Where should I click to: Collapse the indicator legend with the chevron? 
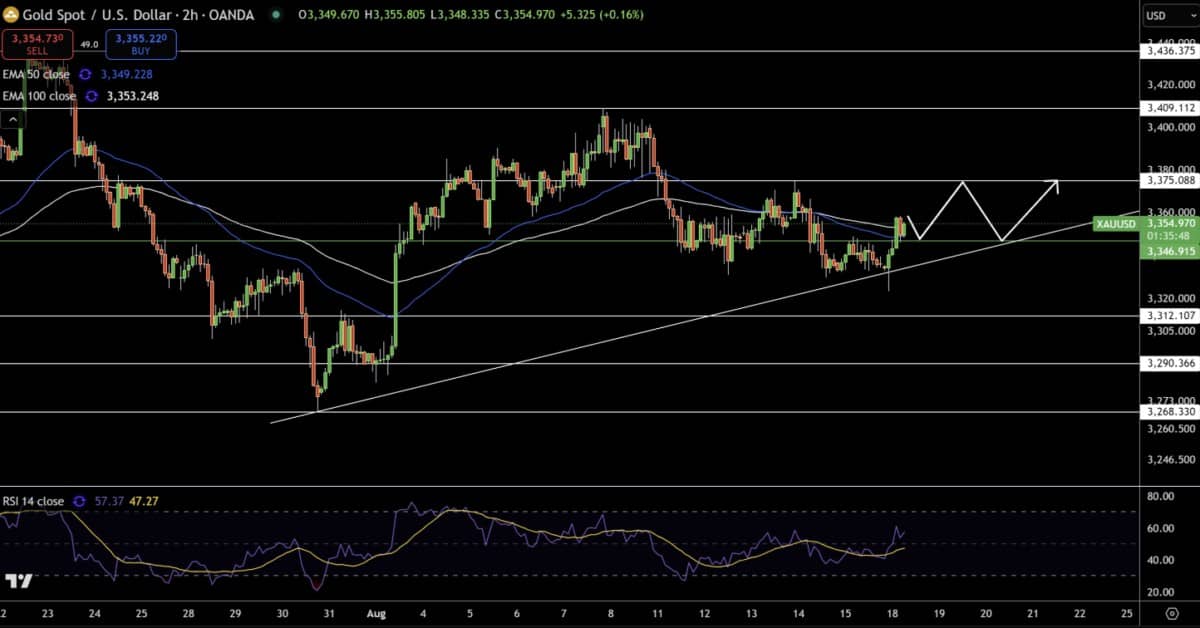[x=13, y=120]
